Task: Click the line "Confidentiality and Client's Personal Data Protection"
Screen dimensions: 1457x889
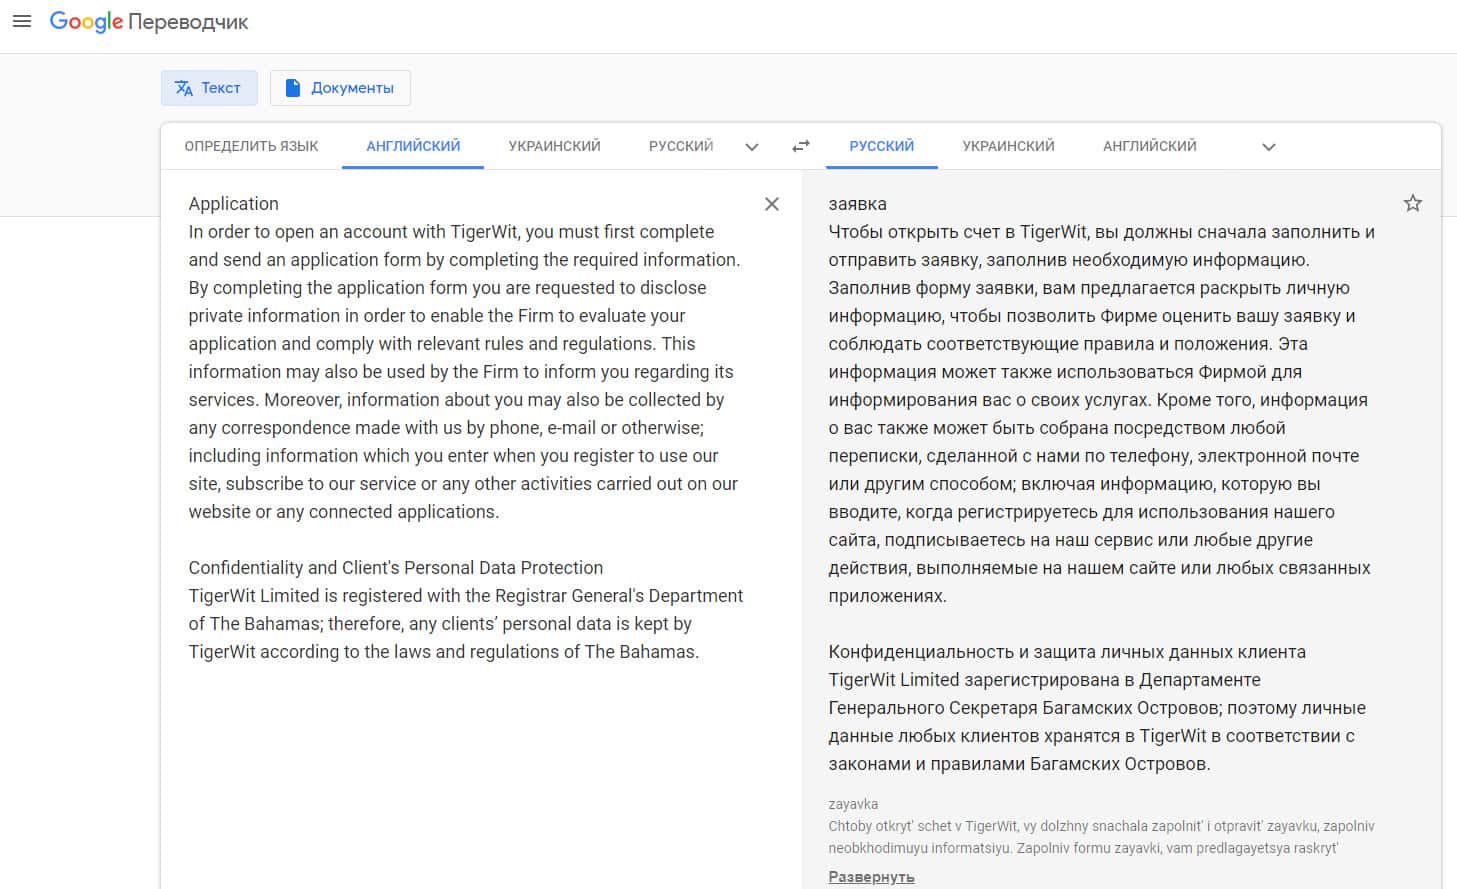Action: click(396, 568)
